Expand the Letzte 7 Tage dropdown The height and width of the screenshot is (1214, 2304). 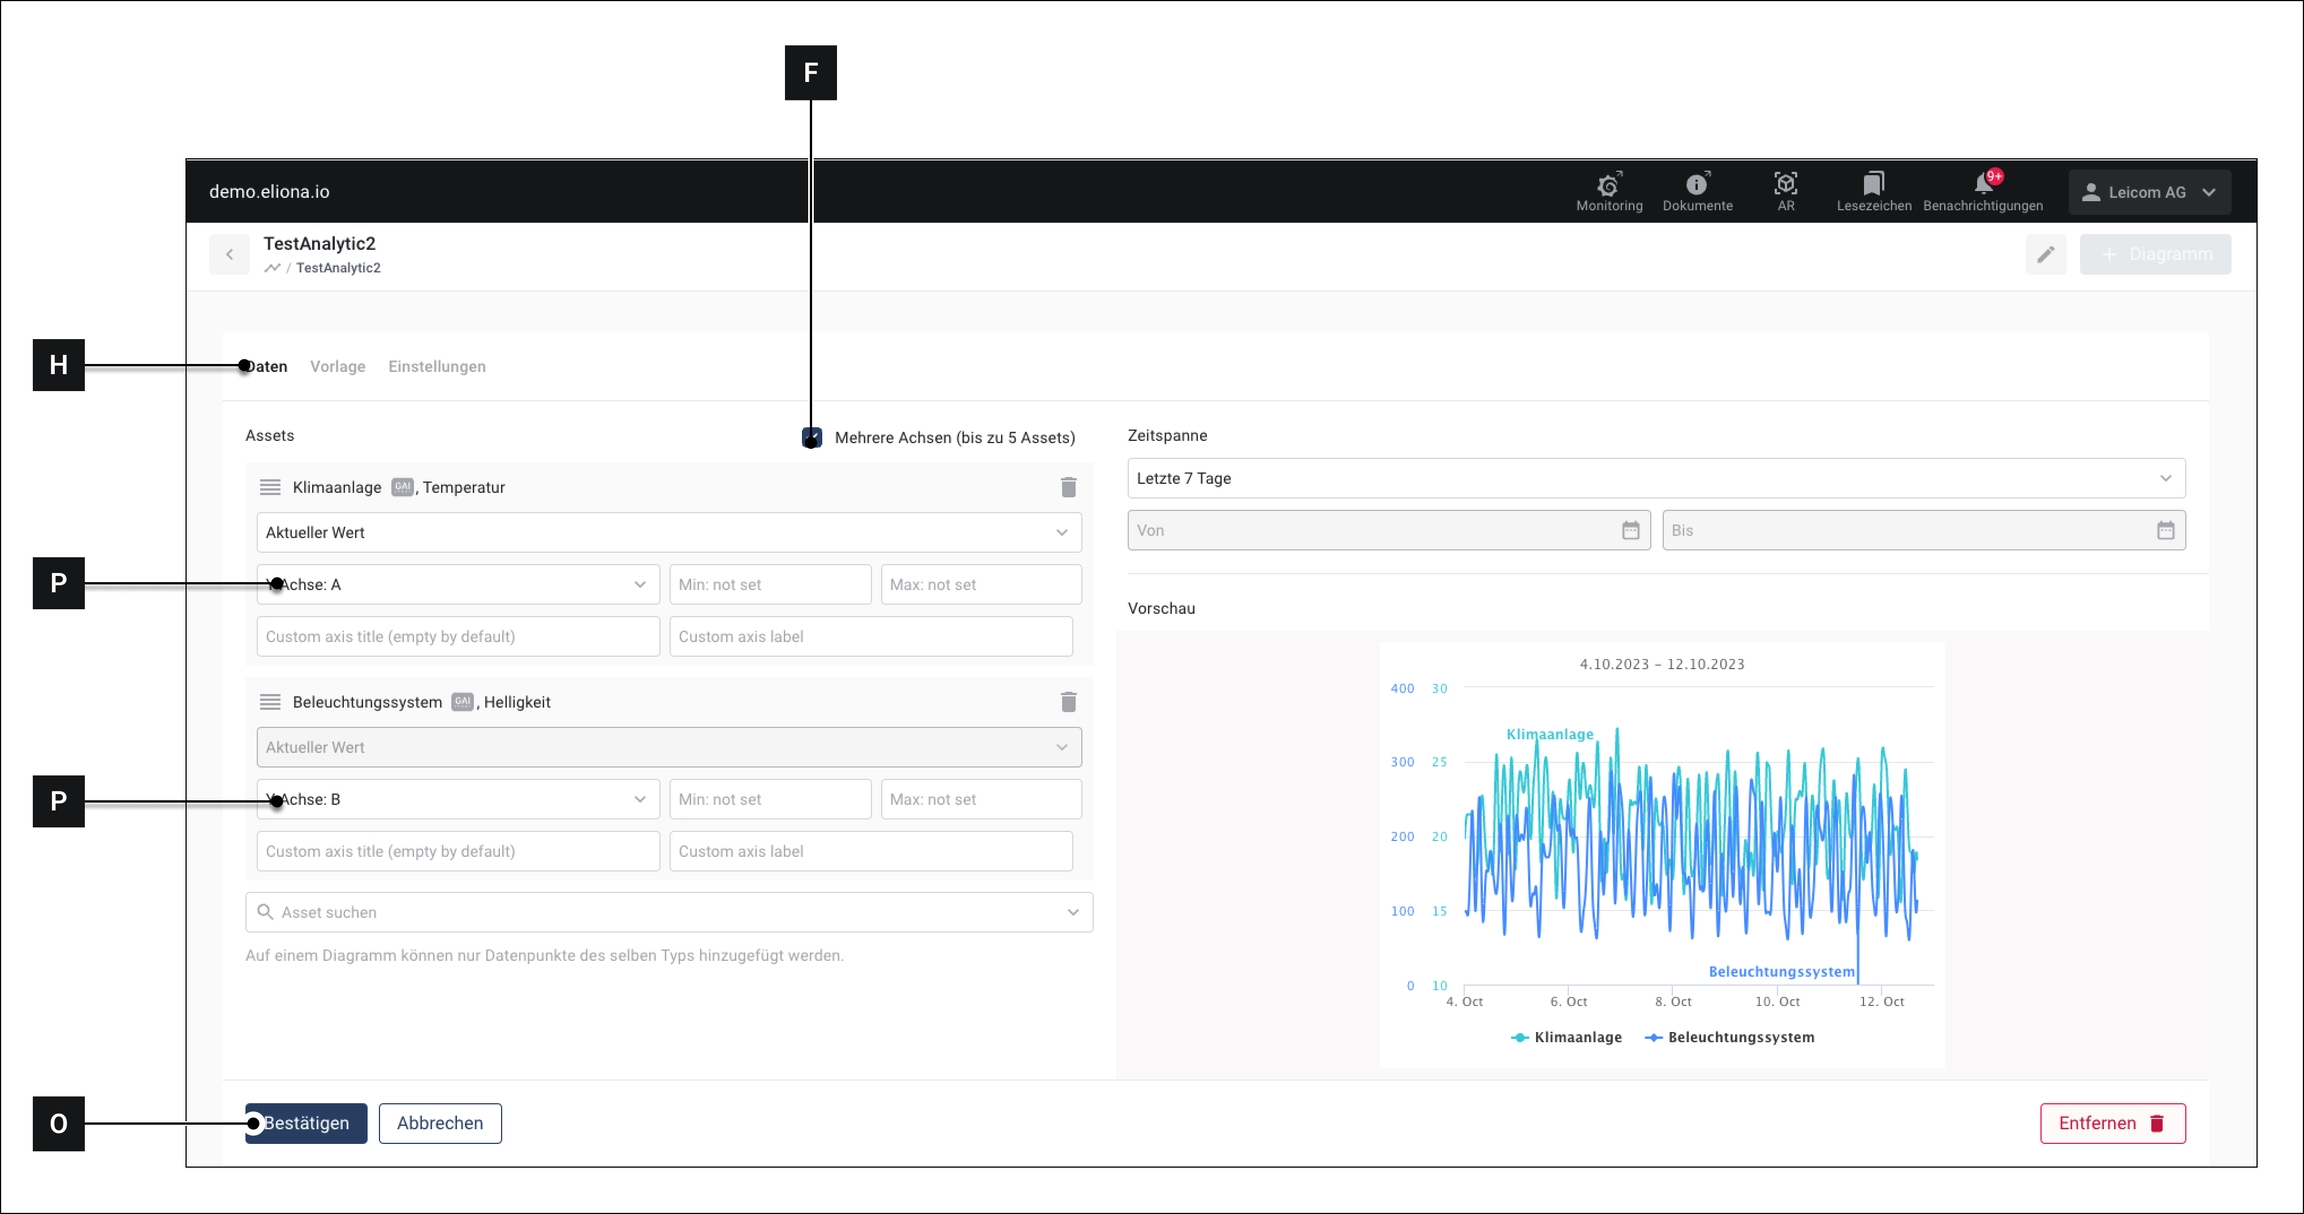(x=1656, y=479)
